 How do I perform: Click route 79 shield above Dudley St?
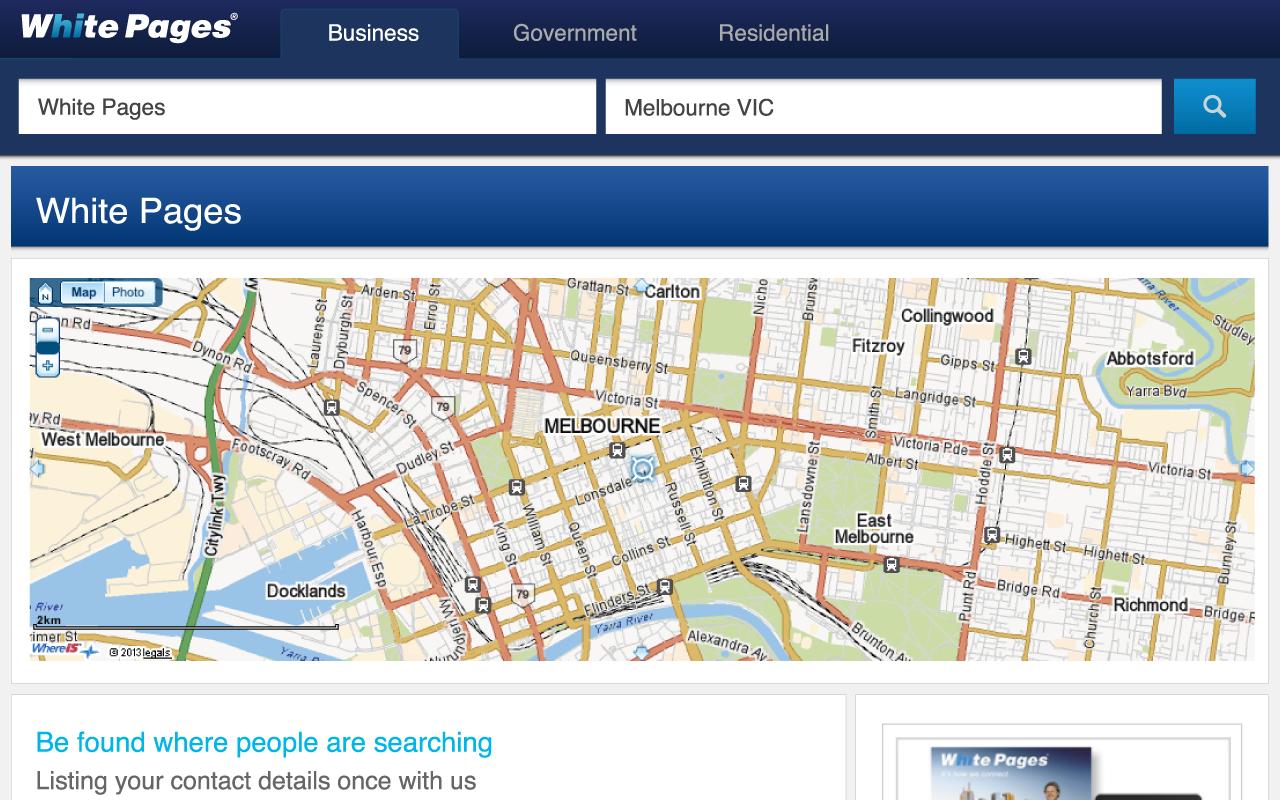[x=443, y=406]
